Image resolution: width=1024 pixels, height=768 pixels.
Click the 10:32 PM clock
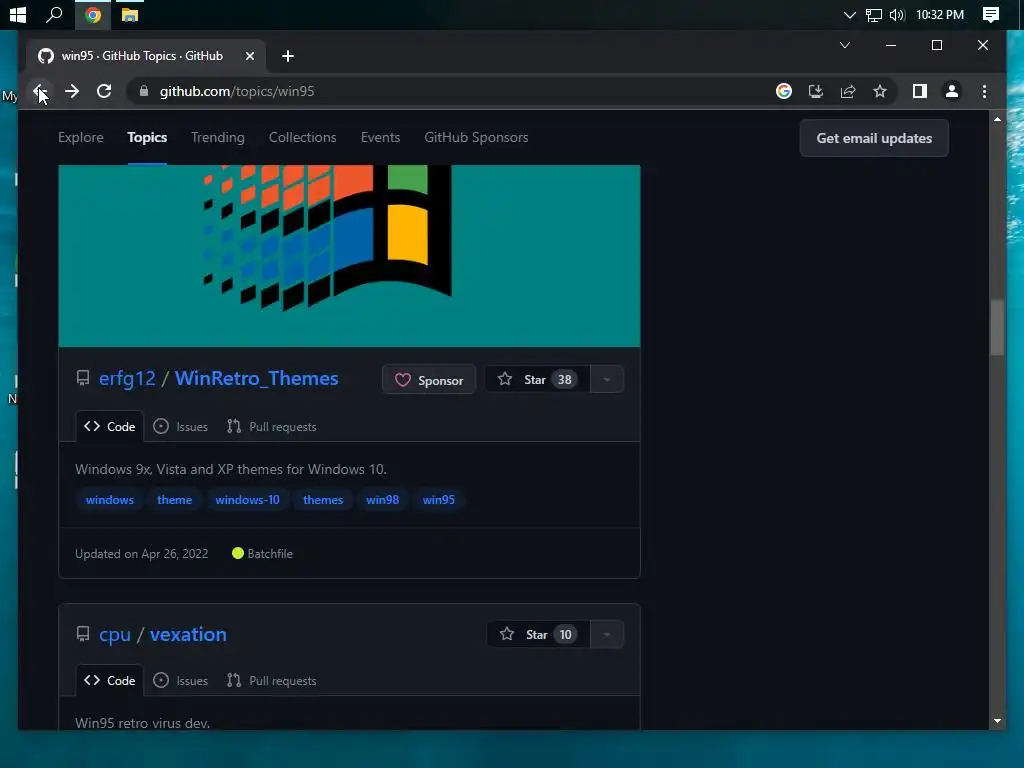point(940,14)
